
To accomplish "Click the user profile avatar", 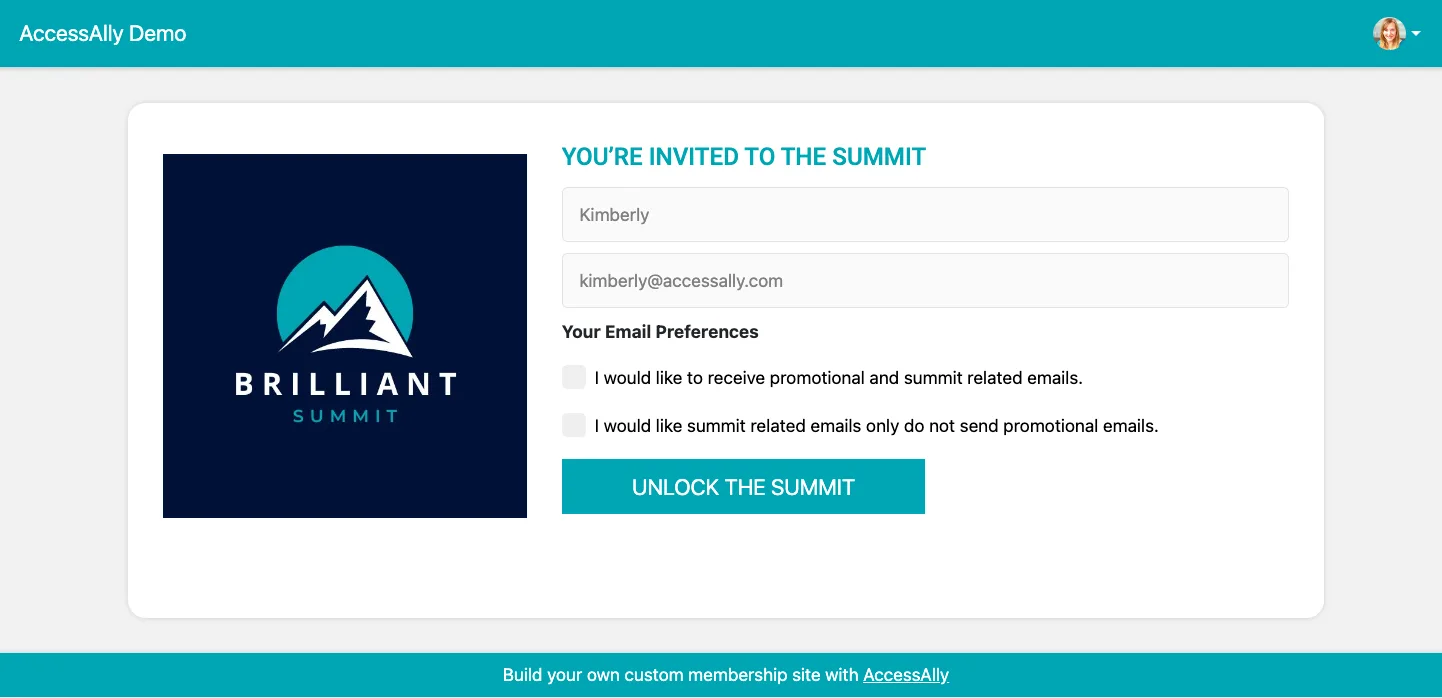I will tap(1388, 33).
